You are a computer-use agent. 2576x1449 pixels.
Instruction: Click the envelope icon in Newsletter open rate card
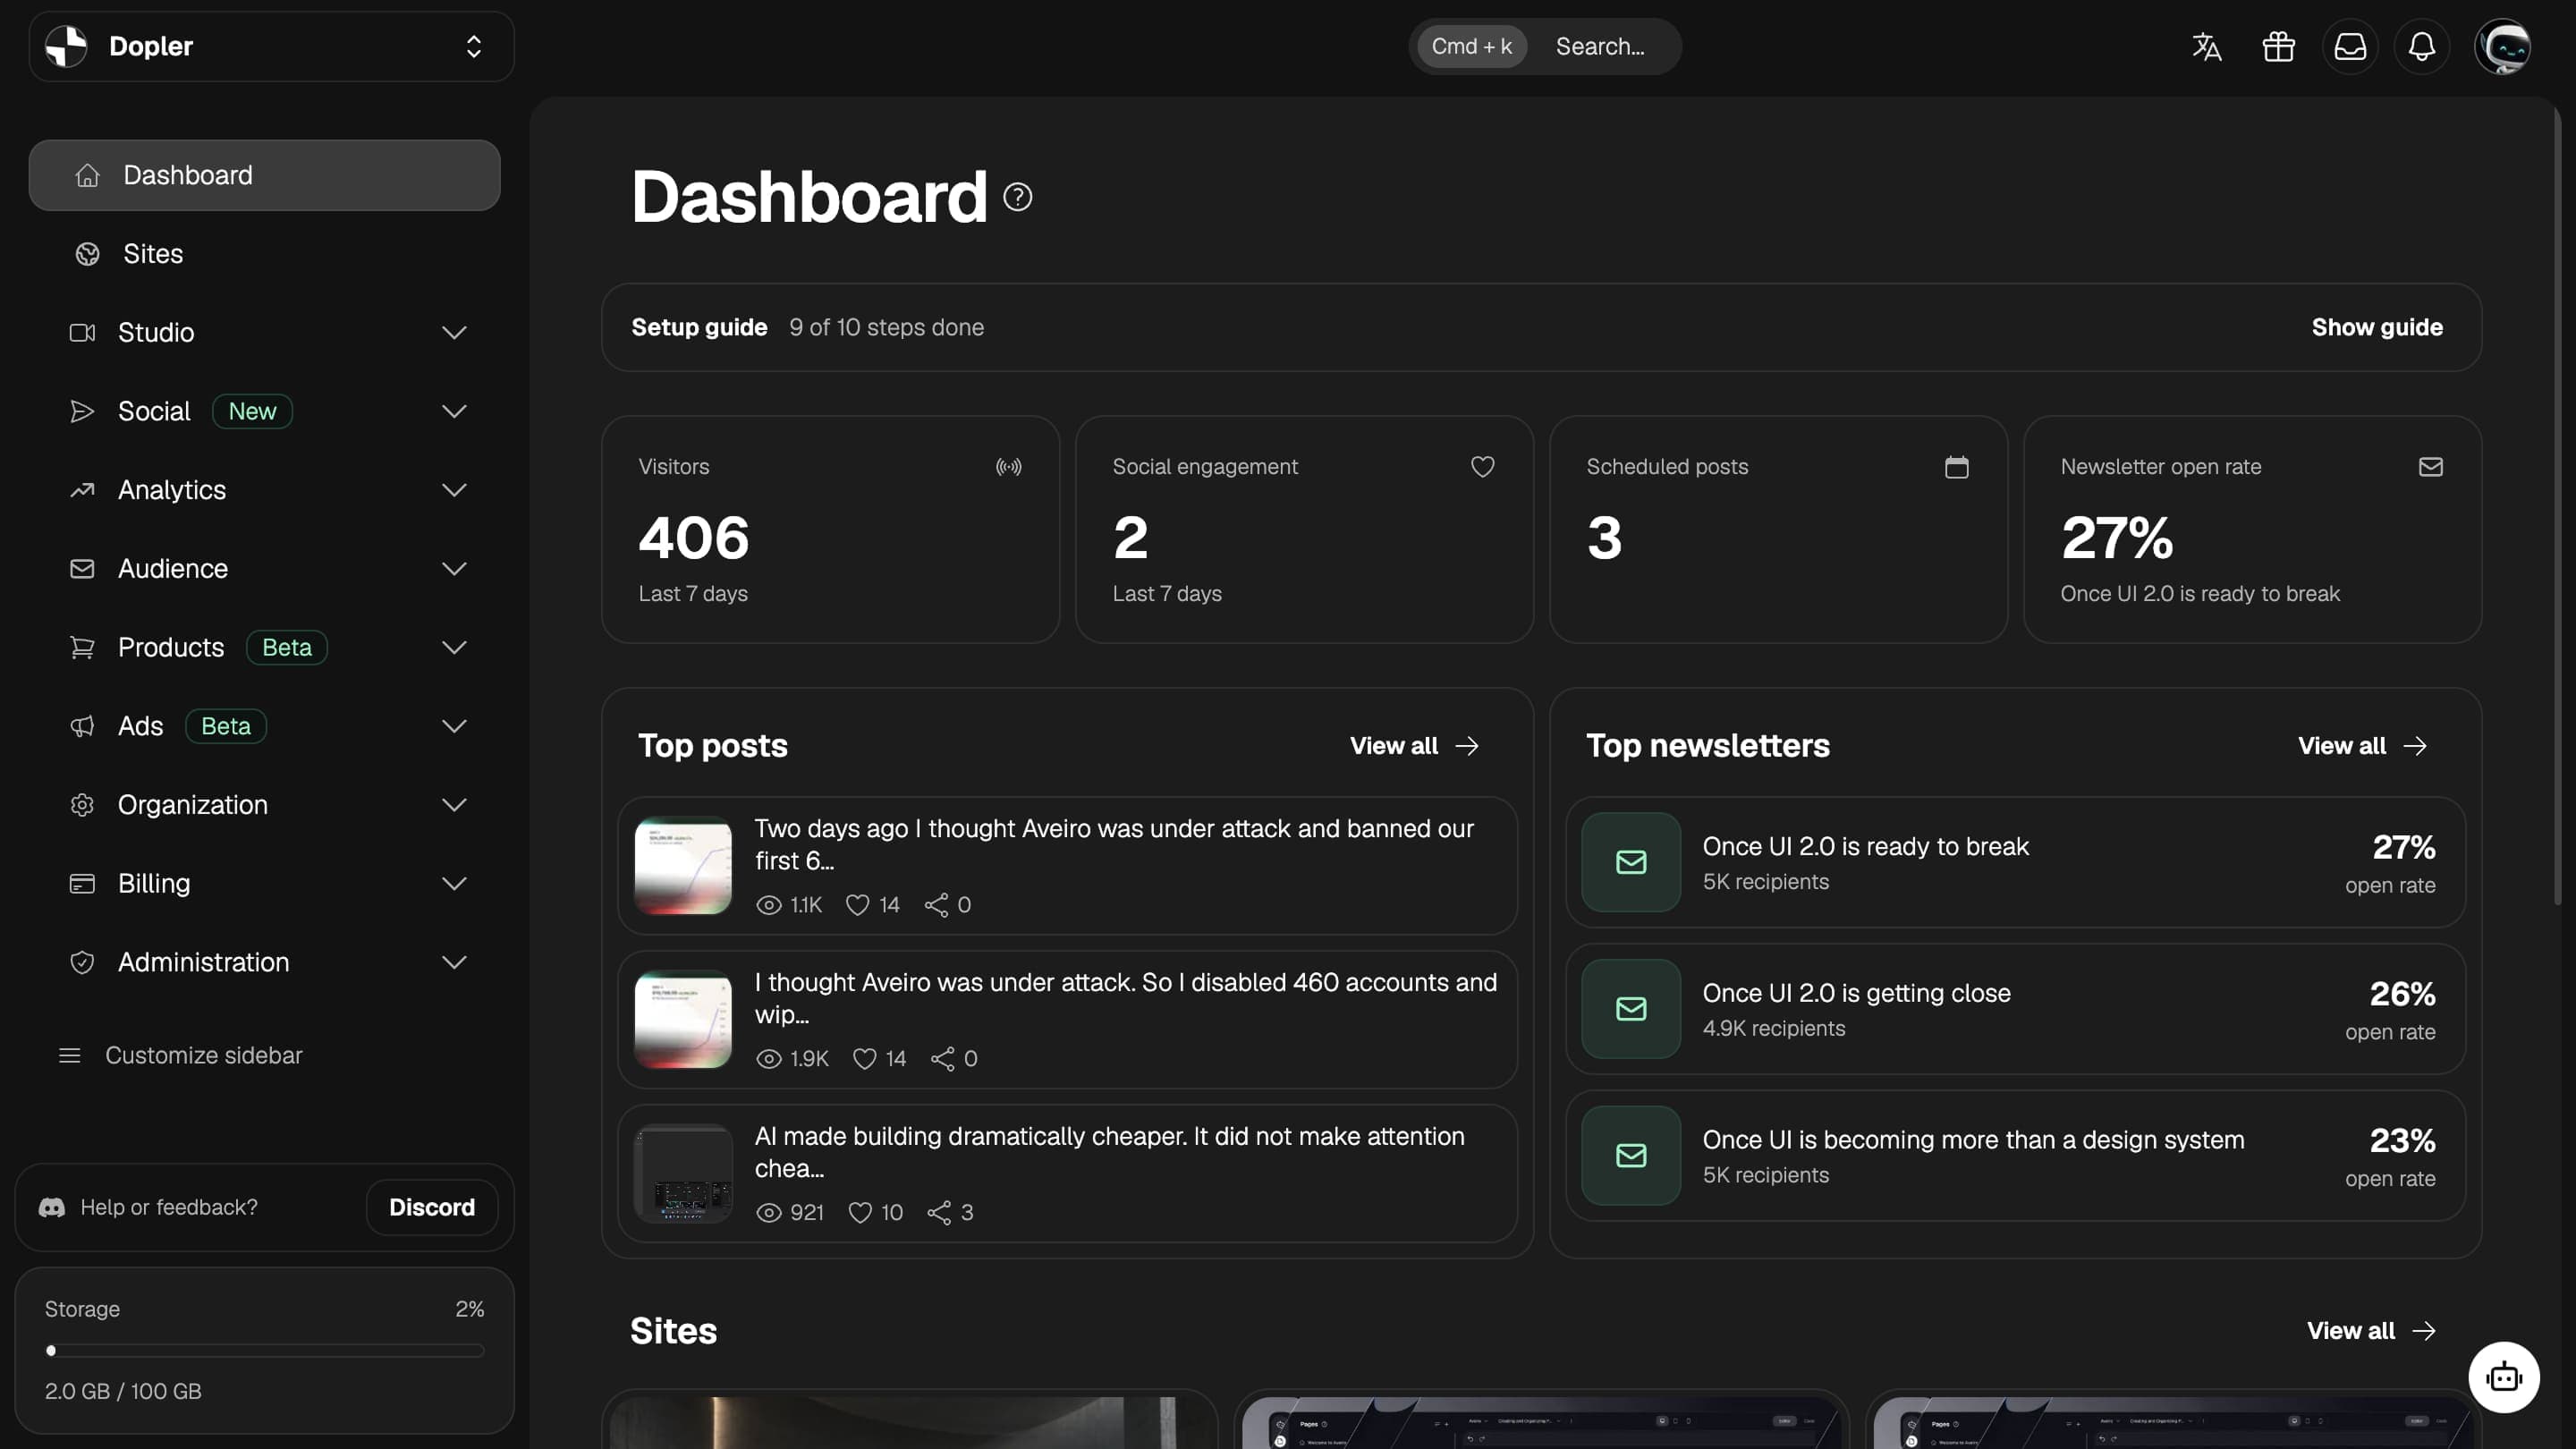[2430, 467]
